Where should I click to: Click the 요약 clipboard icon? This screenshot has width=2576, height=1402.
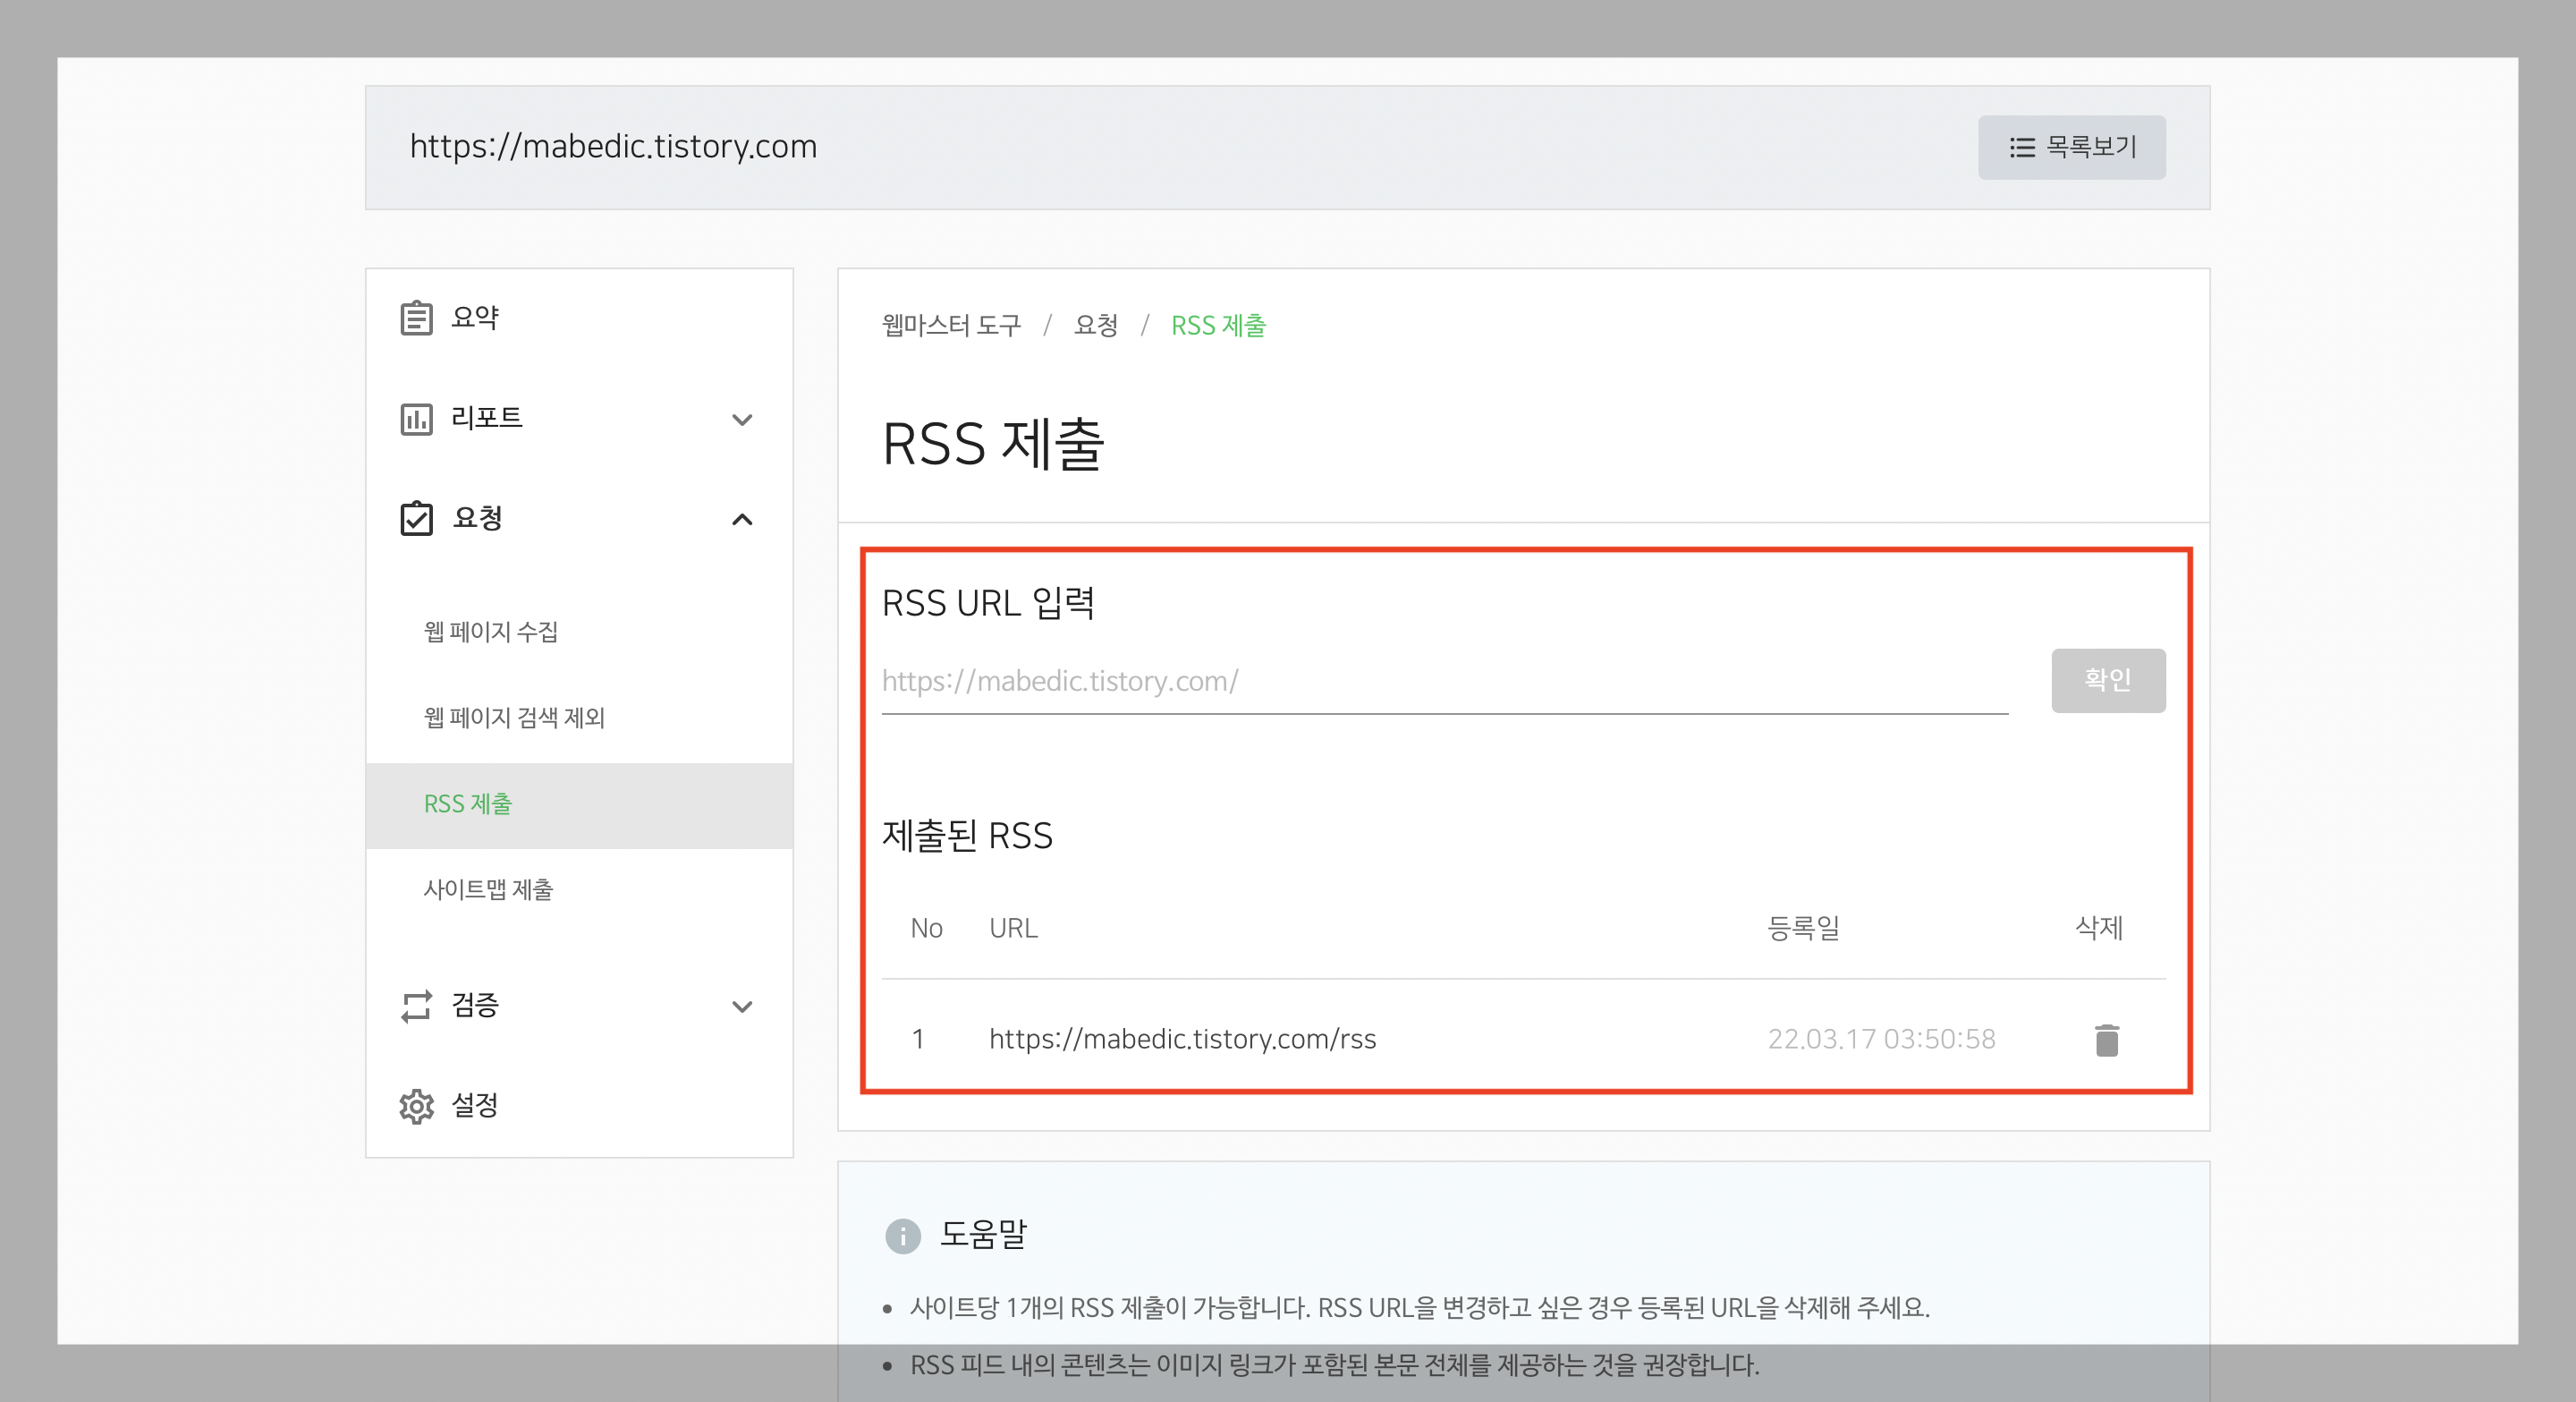point(416,318)
